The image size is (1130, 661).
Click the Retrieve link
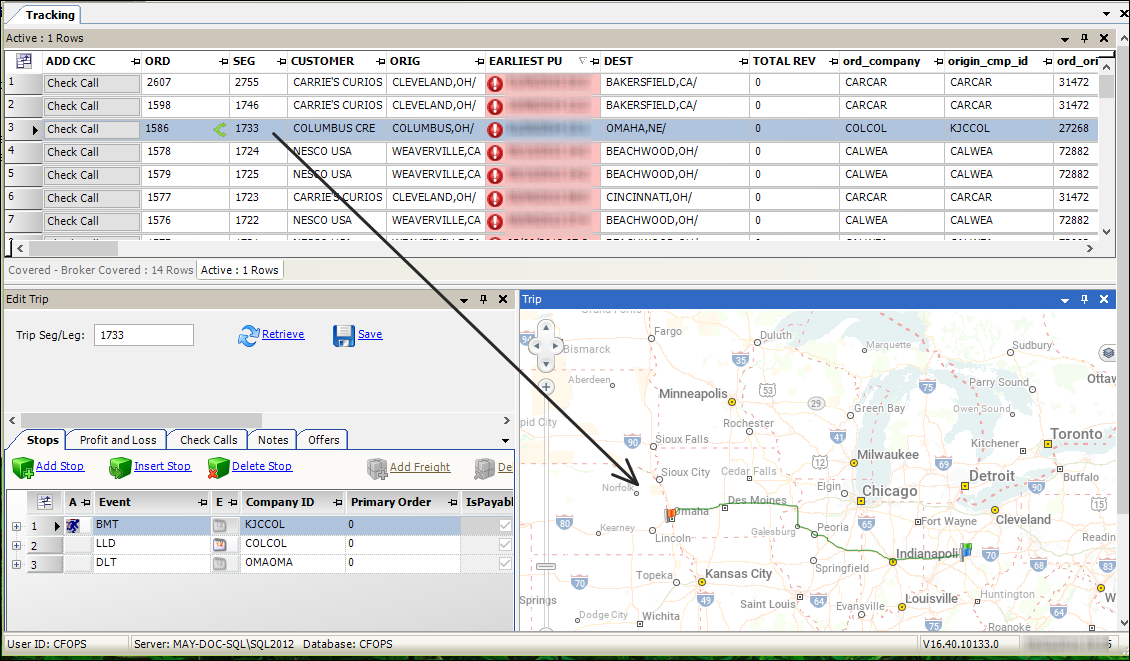282,334
